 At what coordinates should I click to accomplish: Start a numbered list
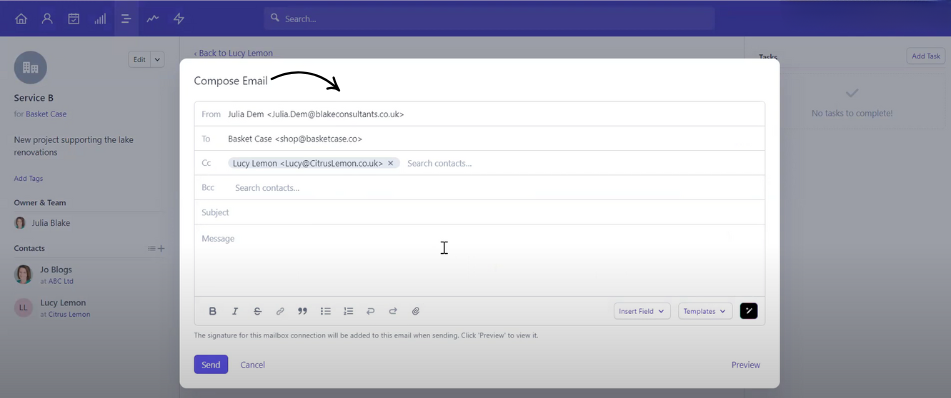tap(348, 311)
